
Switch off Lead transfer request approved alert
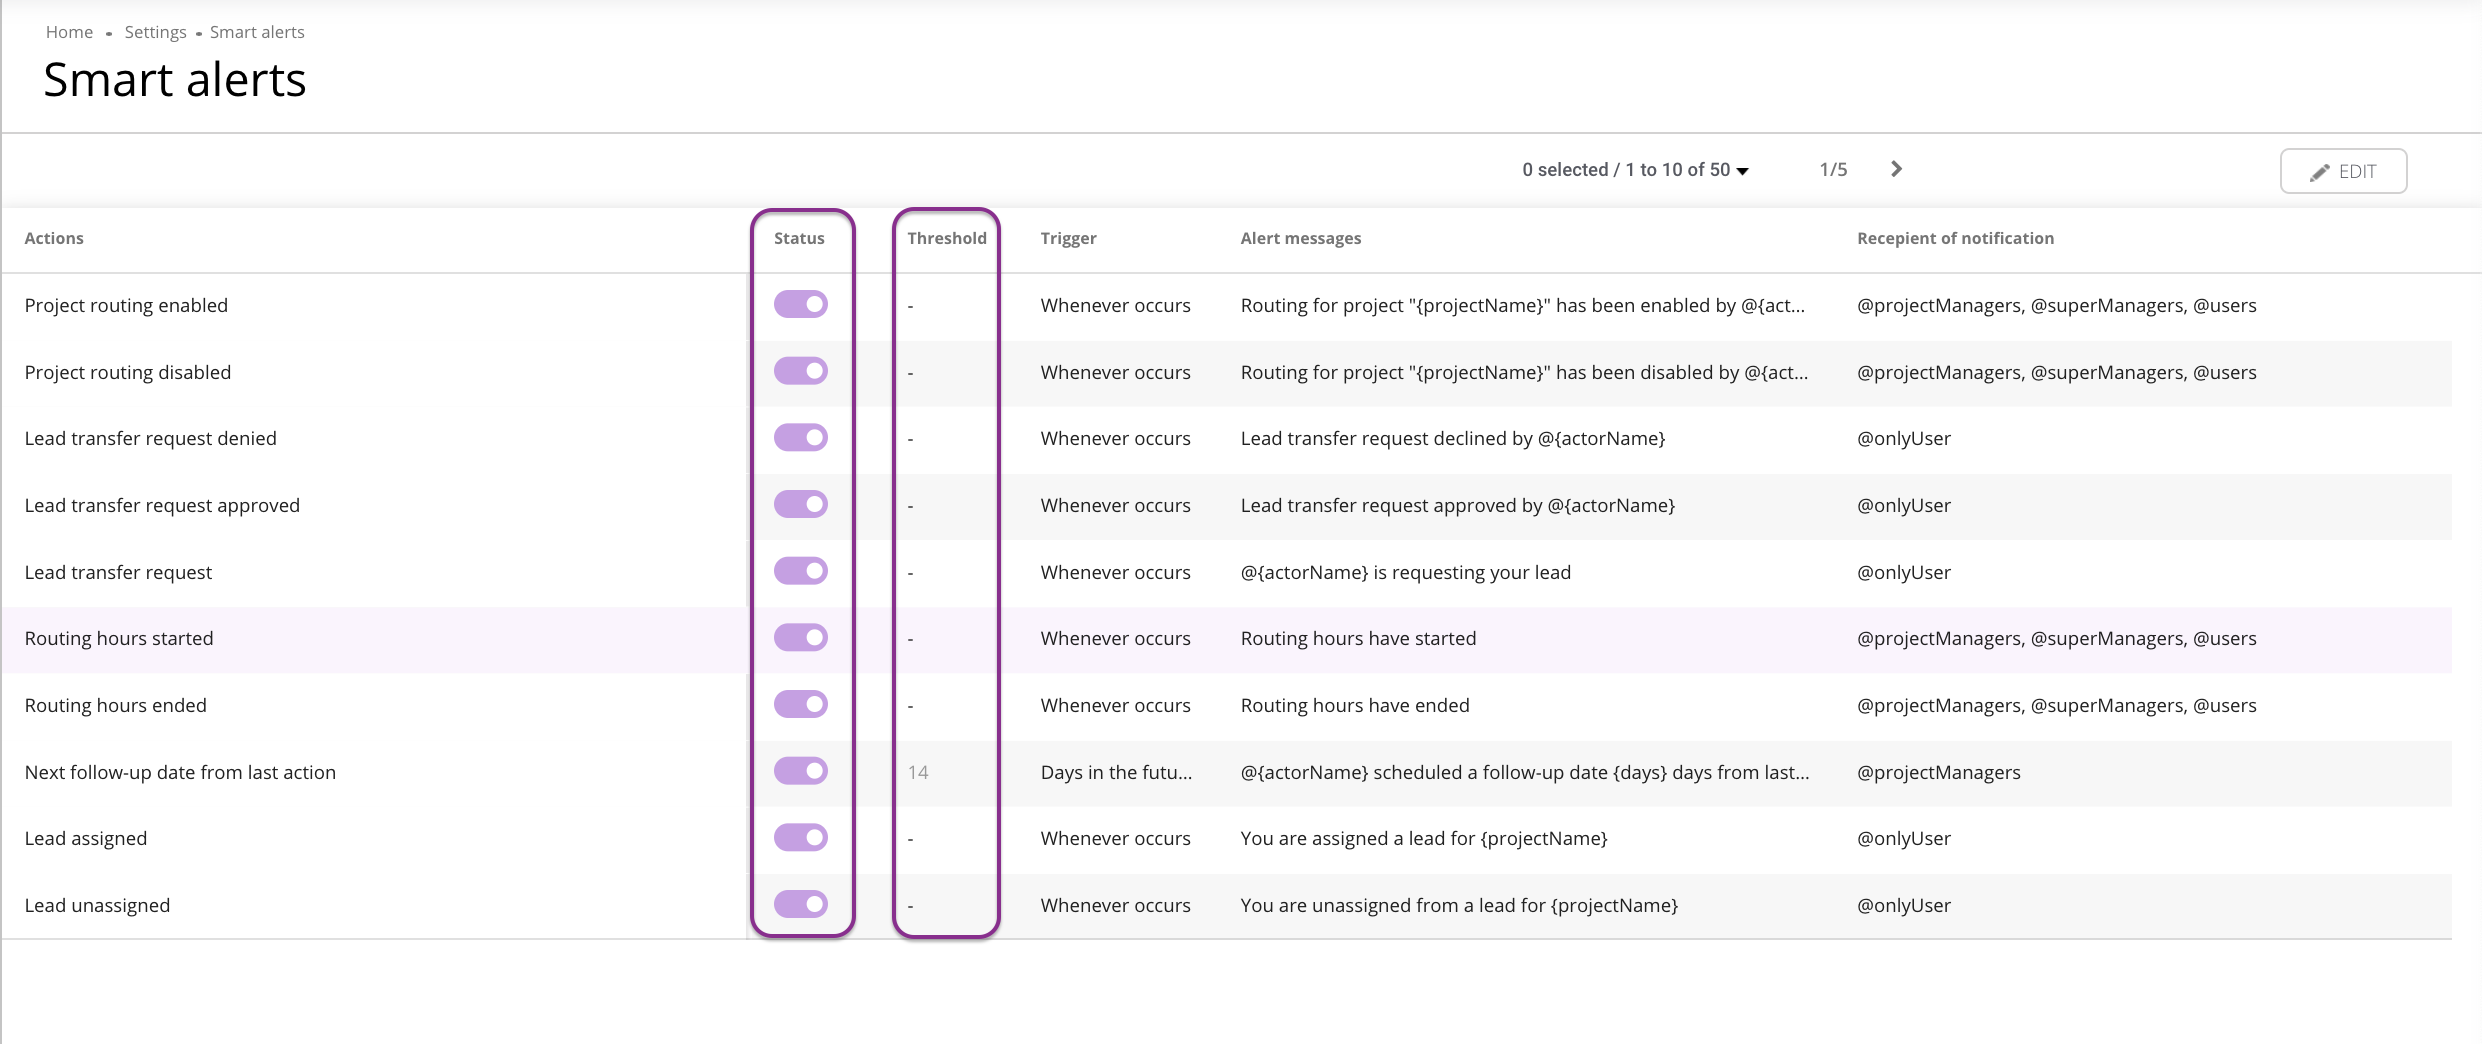tap(800, 504)
